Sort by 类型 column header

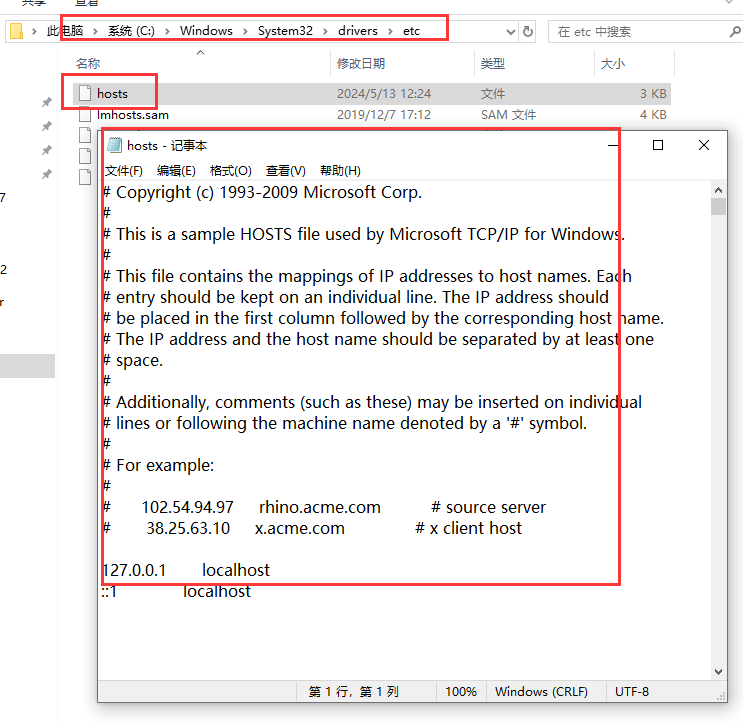coord(492,63)
